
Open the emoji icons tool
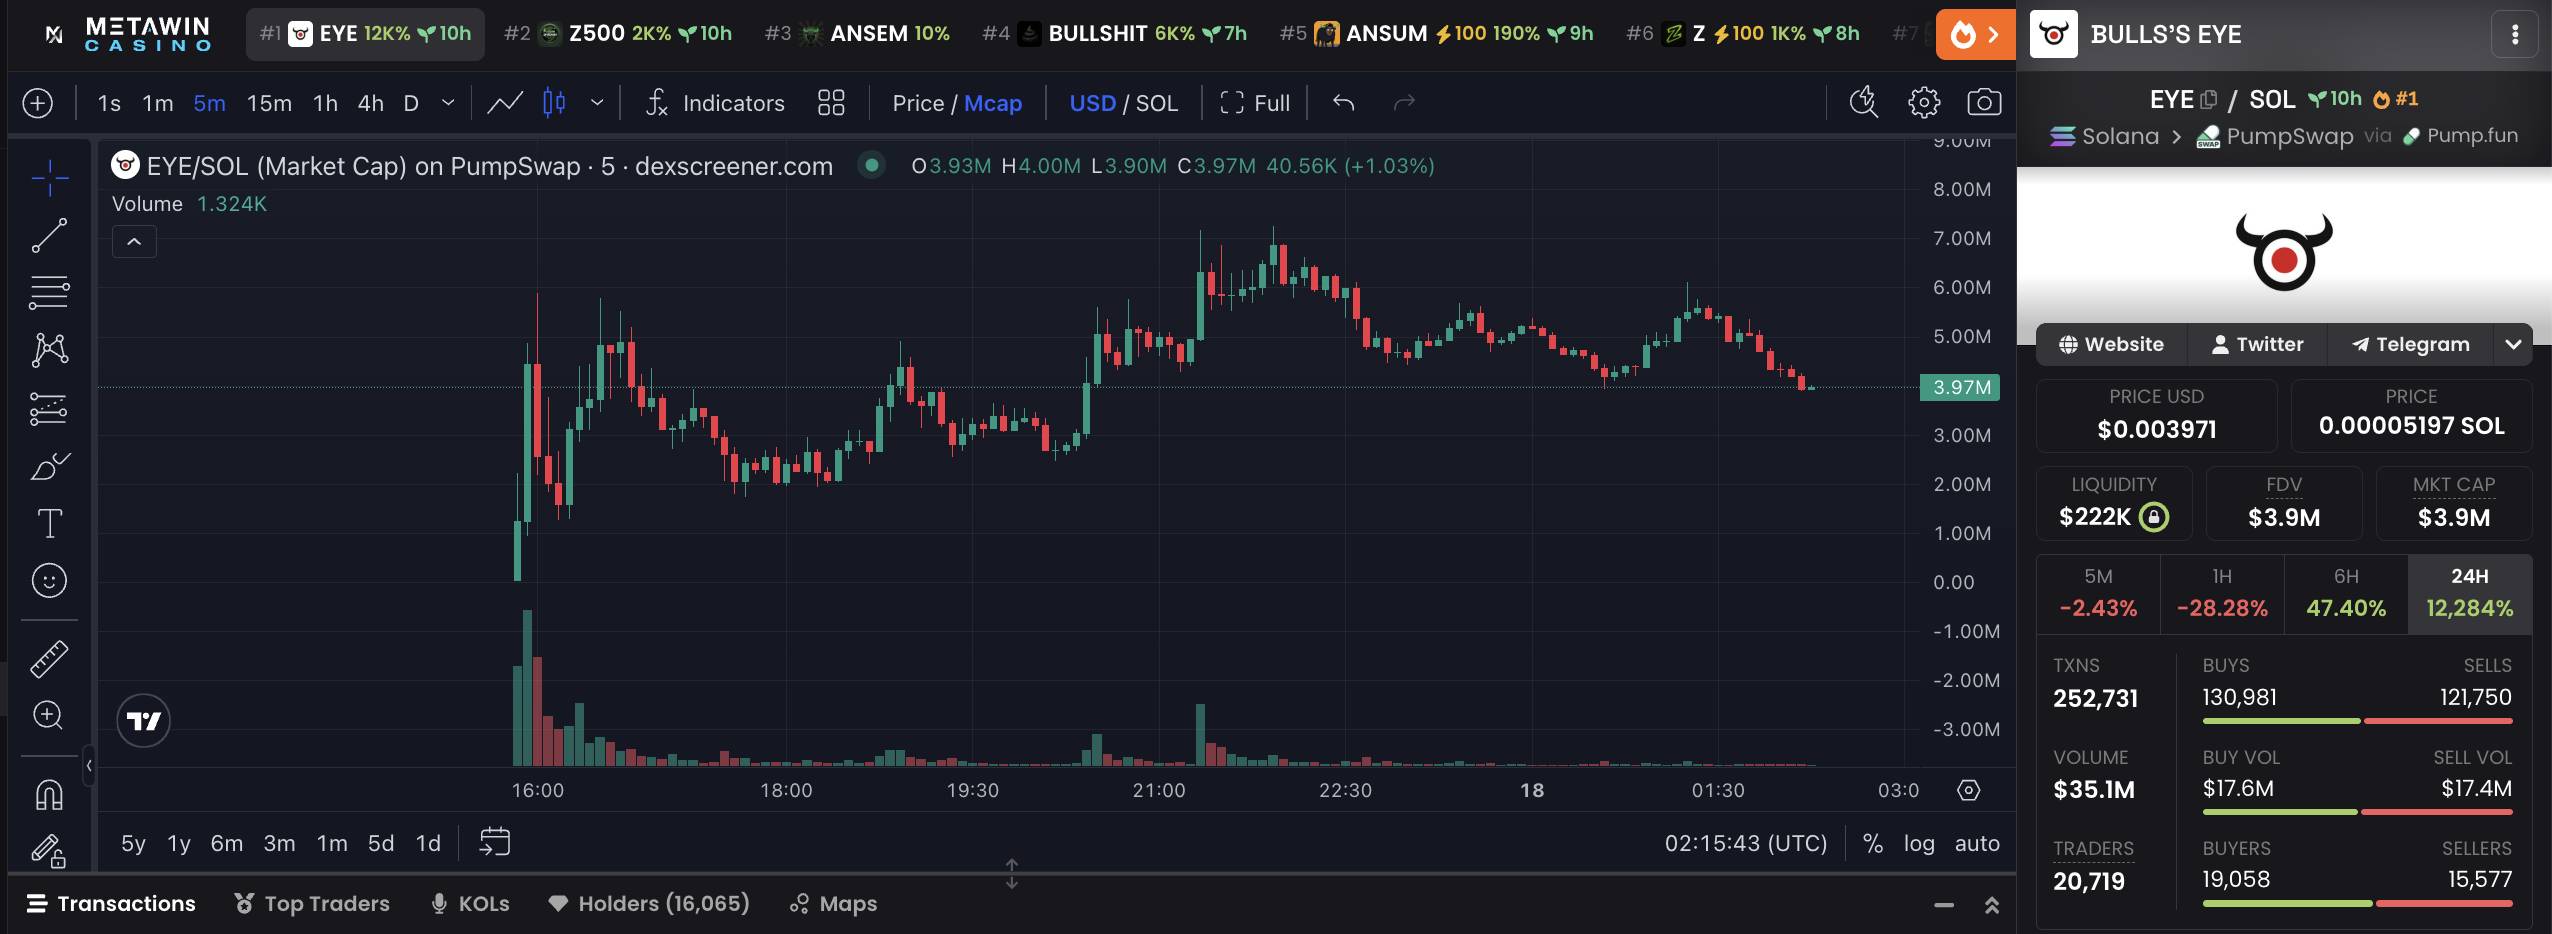(x=49, y=581)
